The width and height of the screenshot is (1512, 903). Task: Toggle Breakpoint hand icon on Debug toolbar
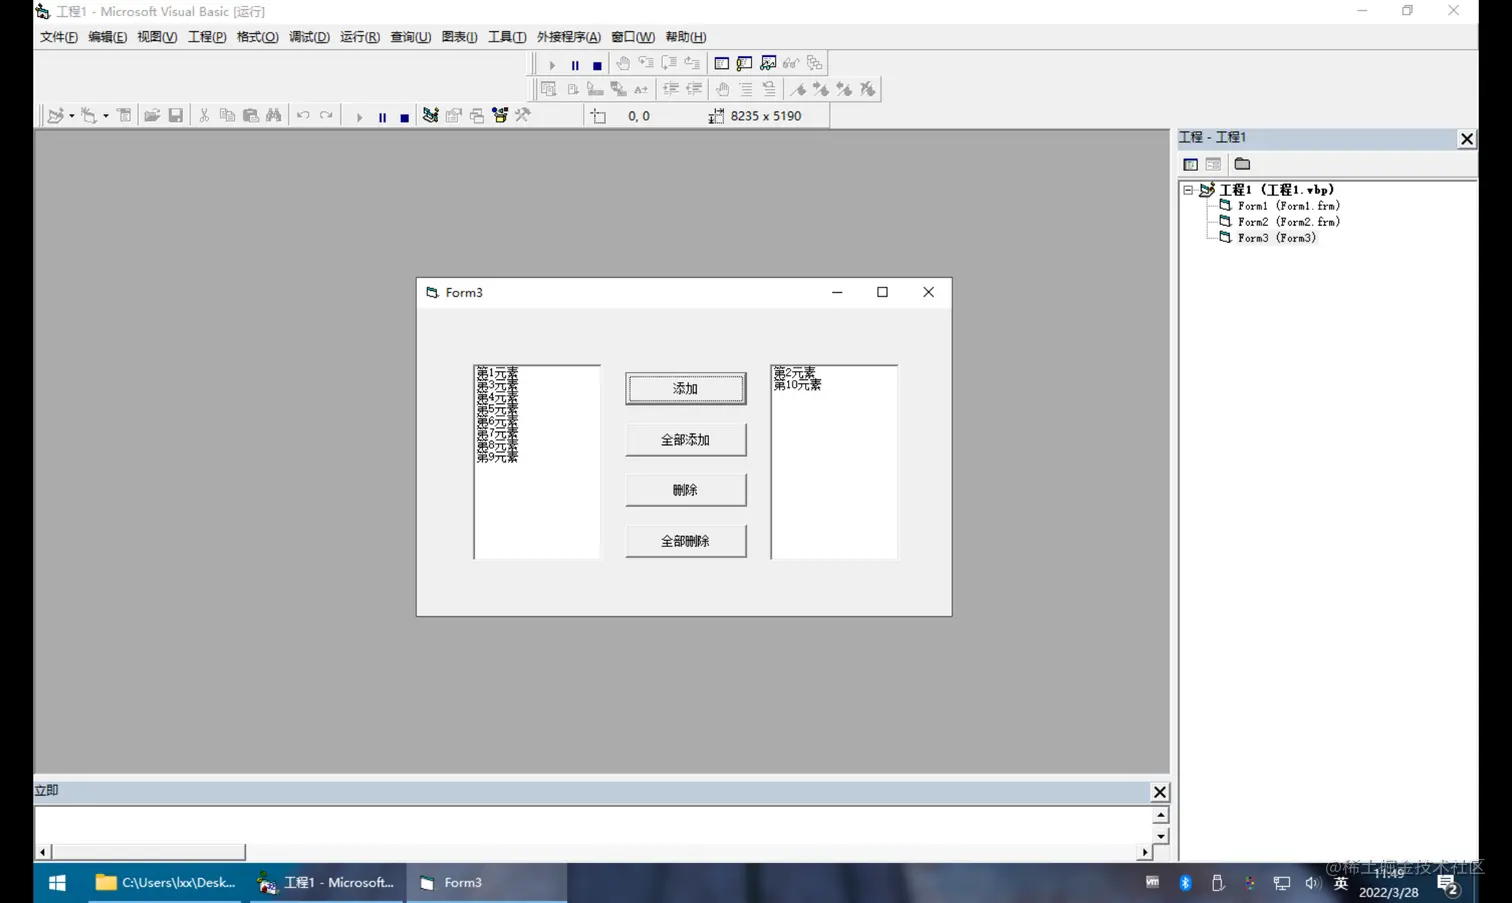(623, 64)
